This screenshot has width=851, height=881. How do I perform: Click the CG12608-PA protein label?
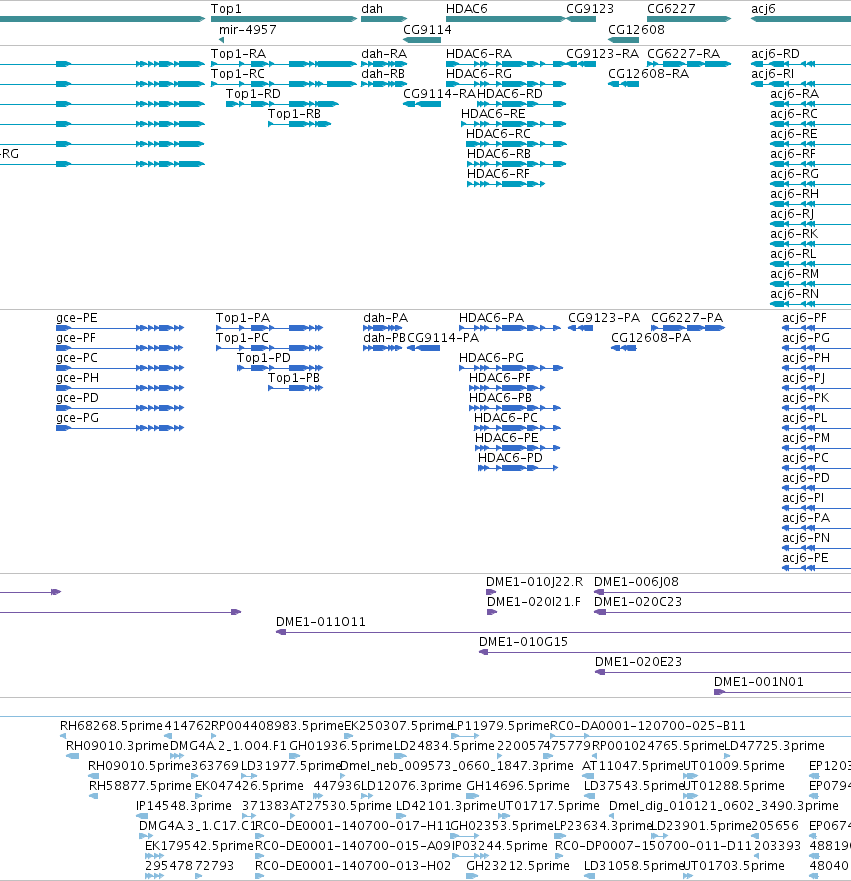(x=651, y=338)
